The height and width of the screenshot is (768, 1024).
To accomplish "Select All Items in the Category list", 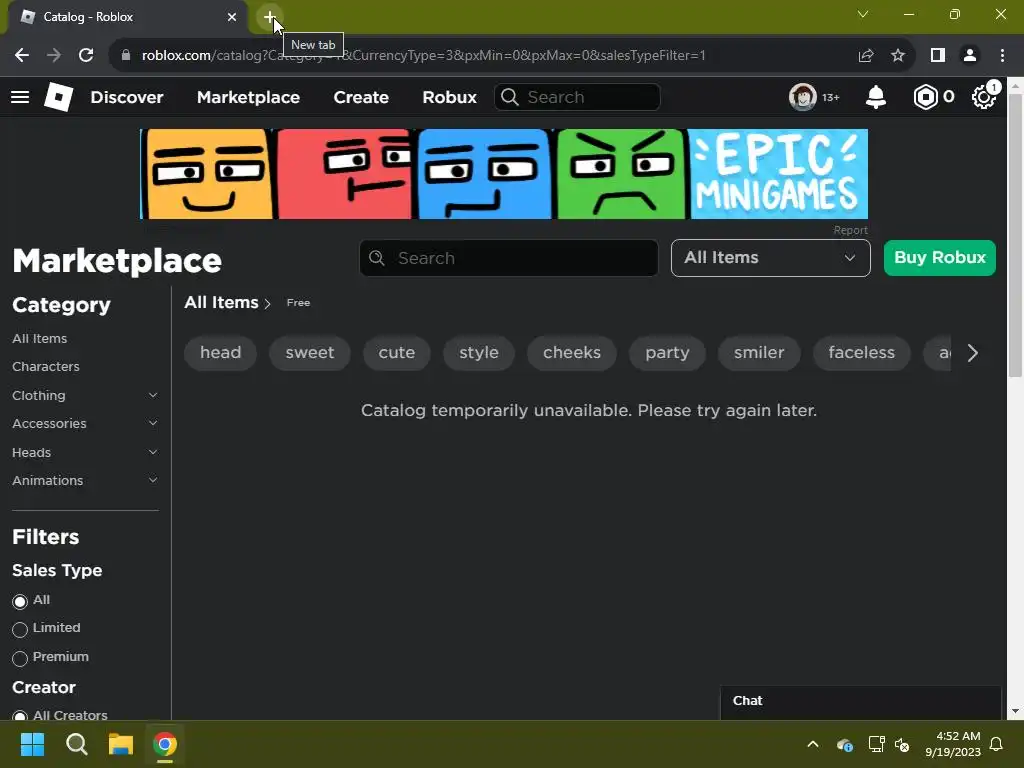I will 40,338.
